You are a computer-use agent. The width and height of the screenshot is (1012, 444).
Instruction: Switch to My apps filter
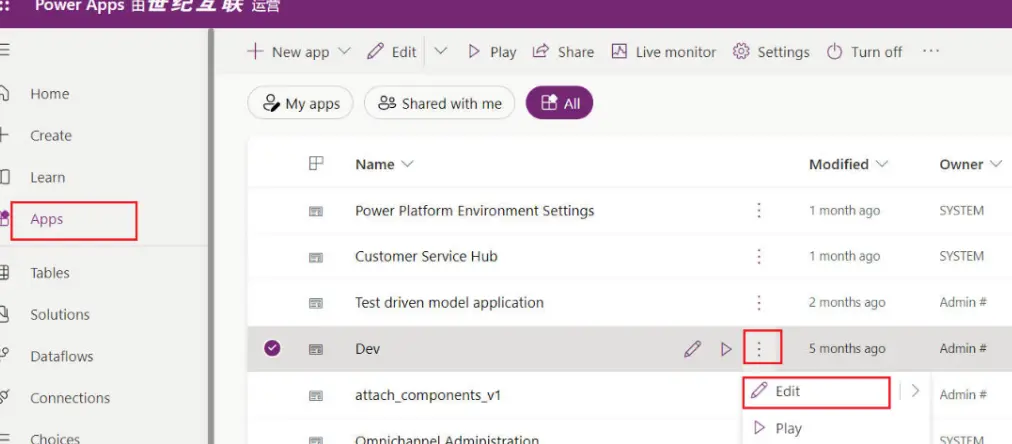click(x=300, y=103)
